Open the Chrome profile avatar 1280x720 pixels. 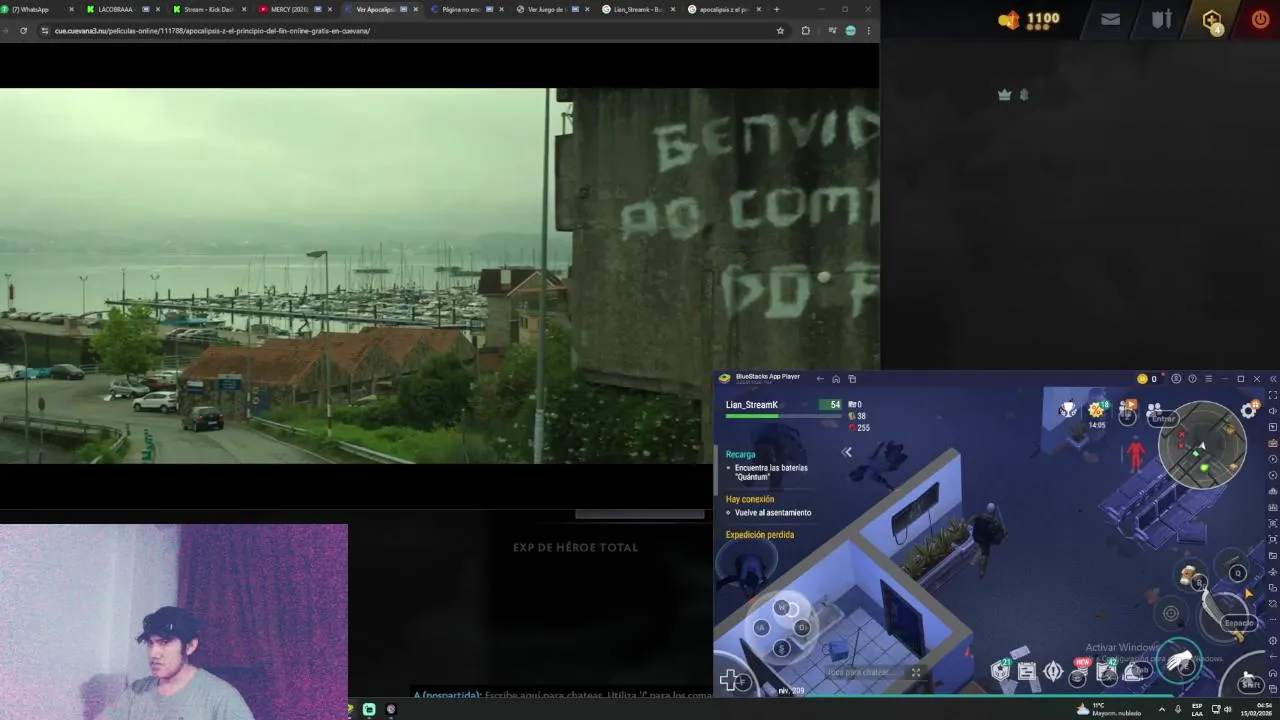click(x=850, y=31)
